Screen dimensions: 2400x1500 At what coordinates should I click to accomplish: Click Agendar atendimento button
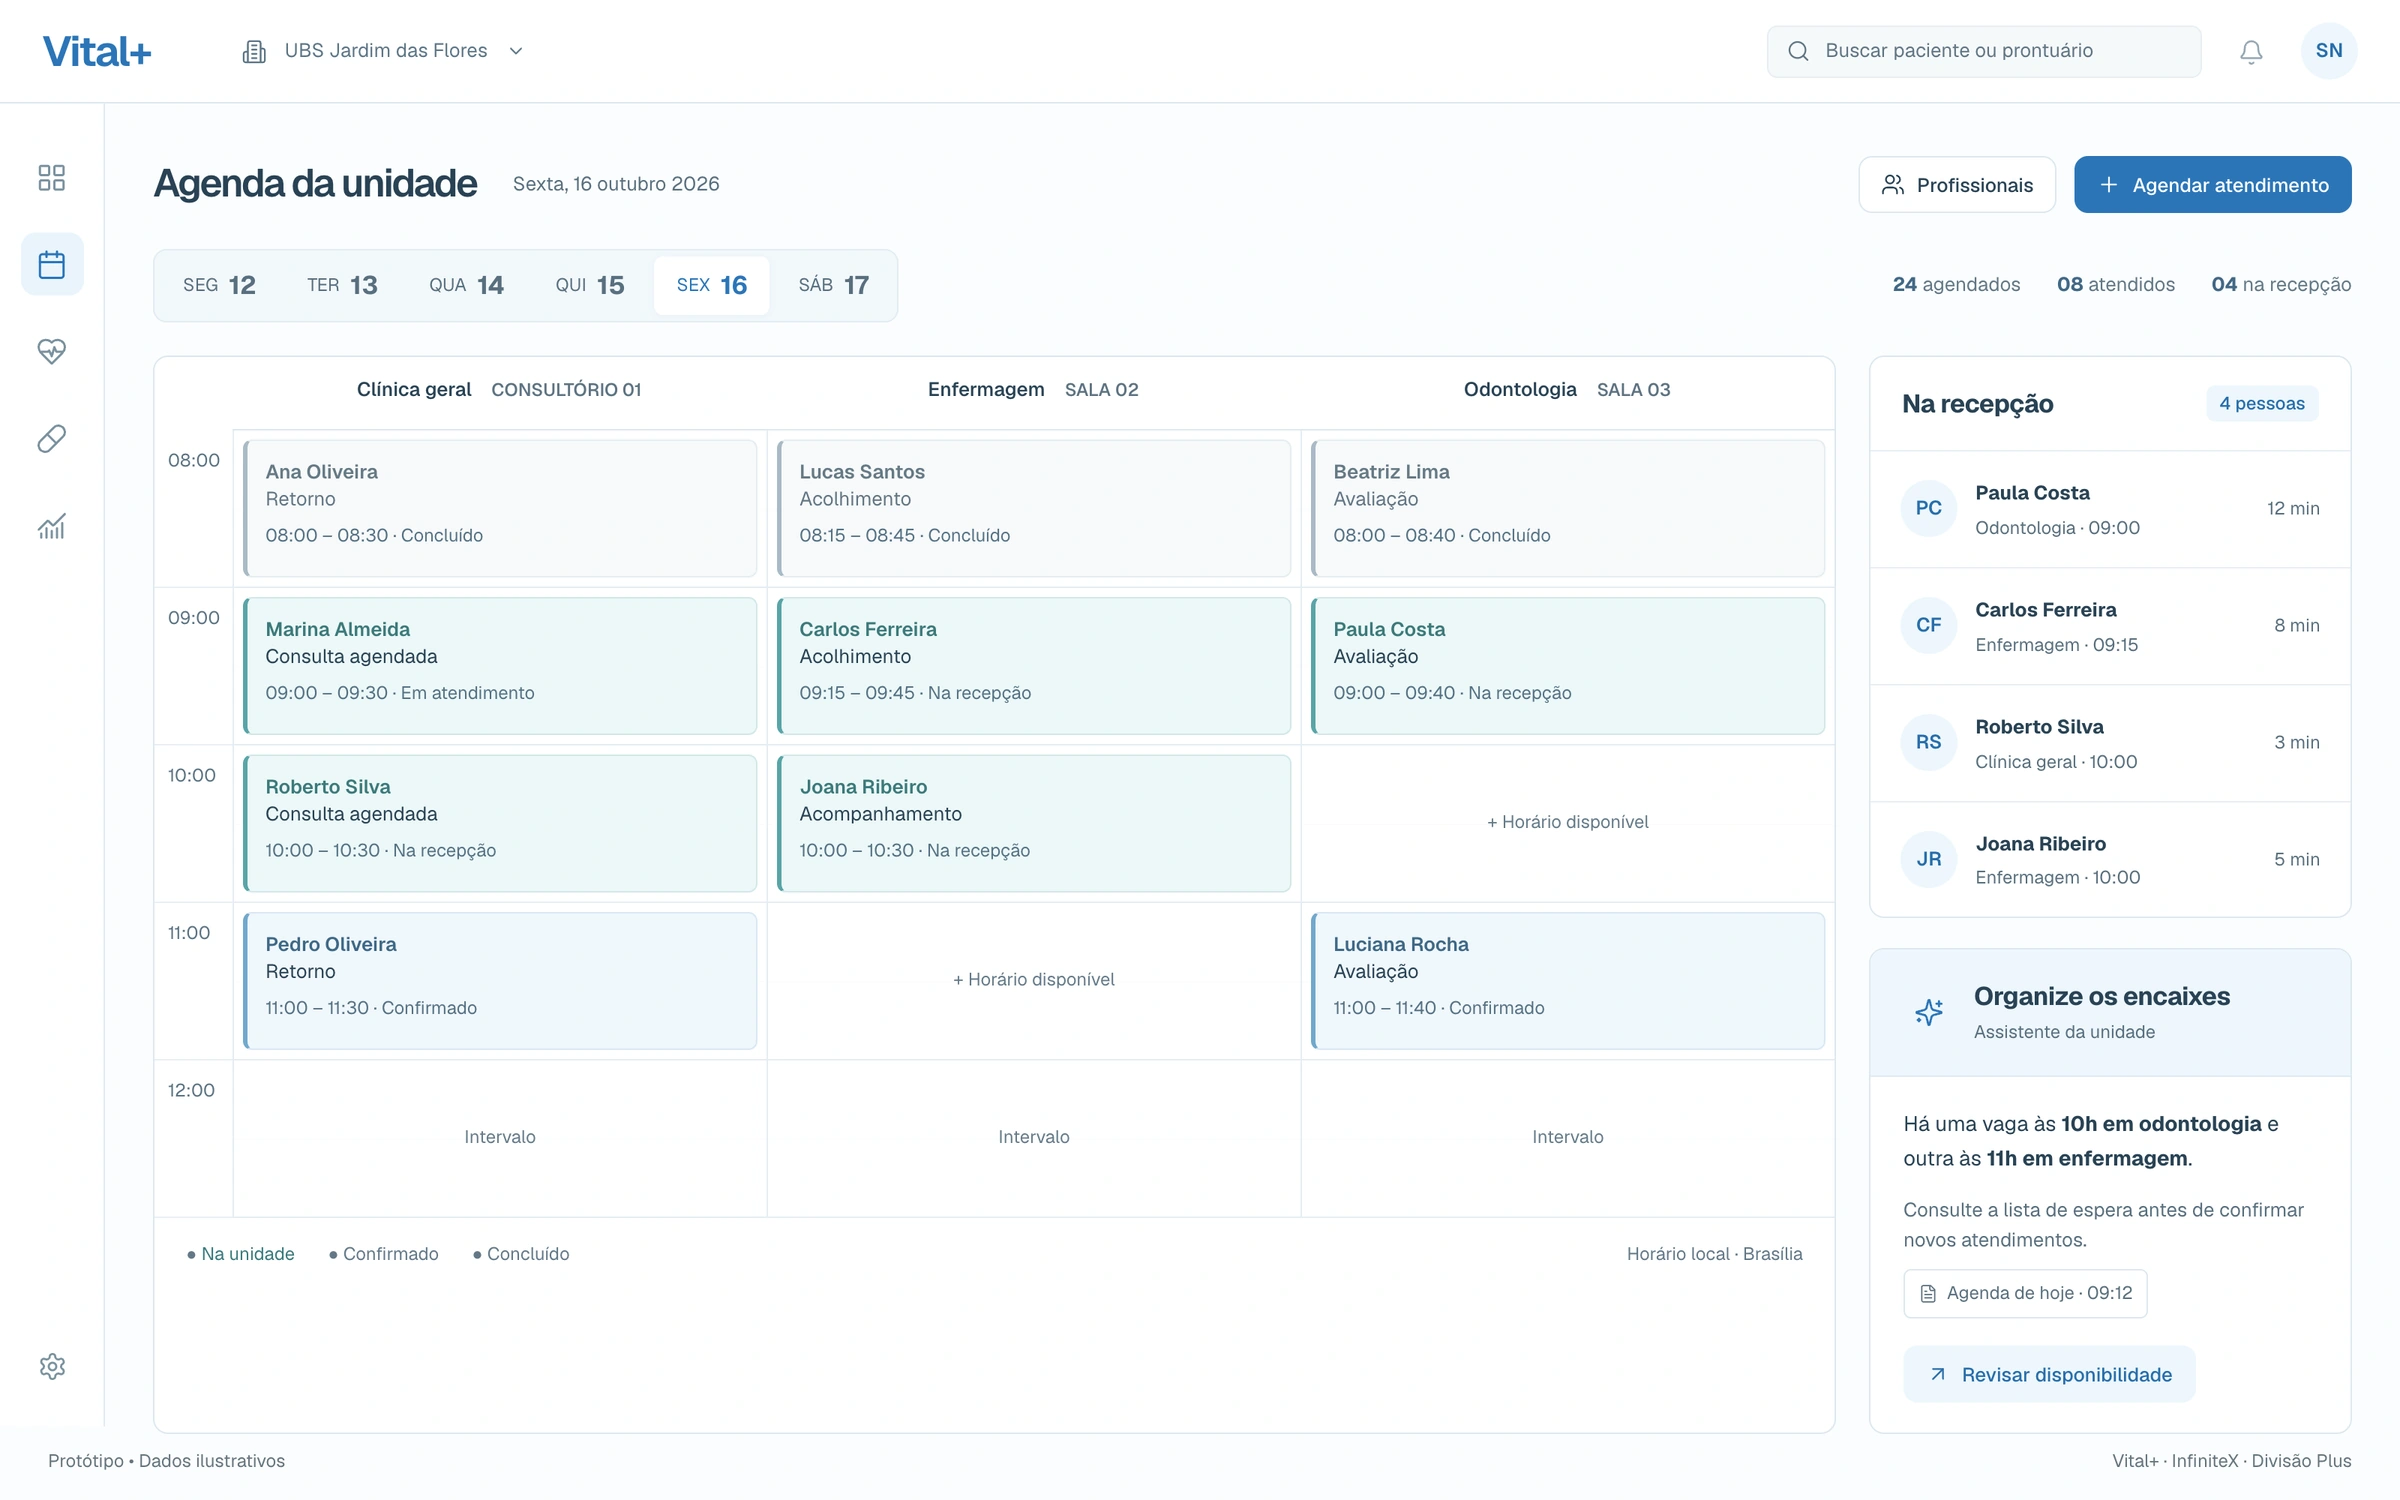2213,185
